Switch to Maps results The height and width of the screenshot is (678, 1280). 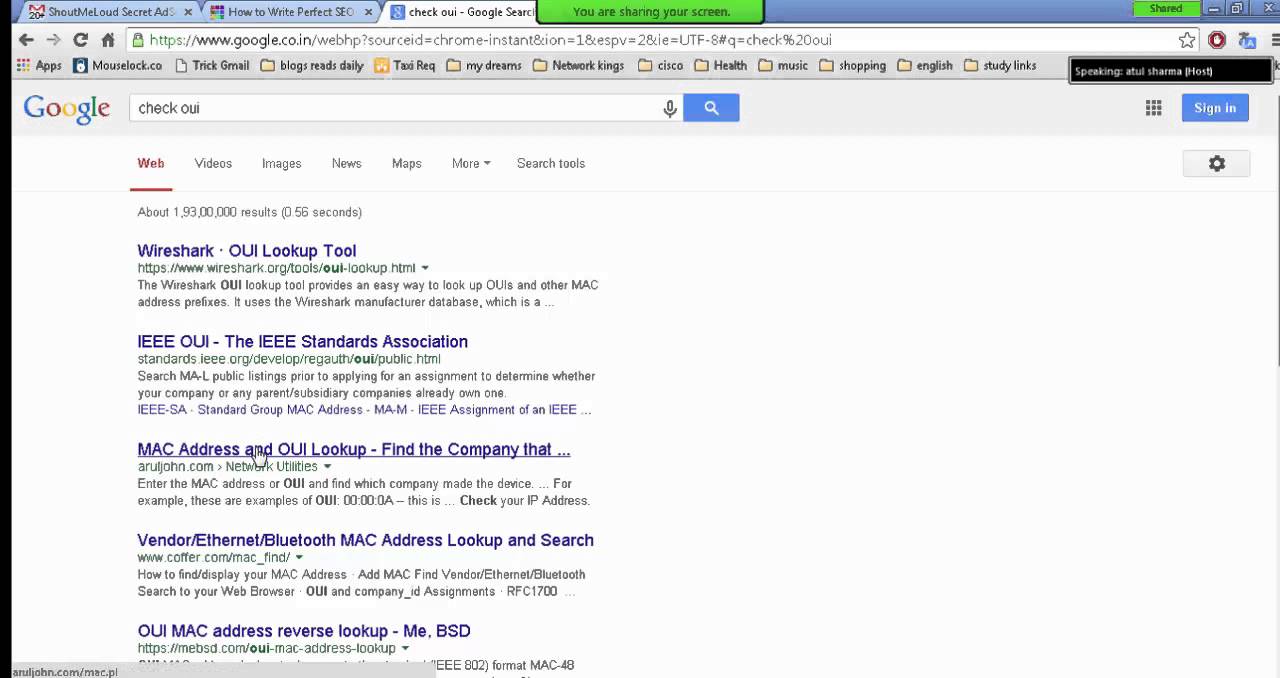[406, 163]
